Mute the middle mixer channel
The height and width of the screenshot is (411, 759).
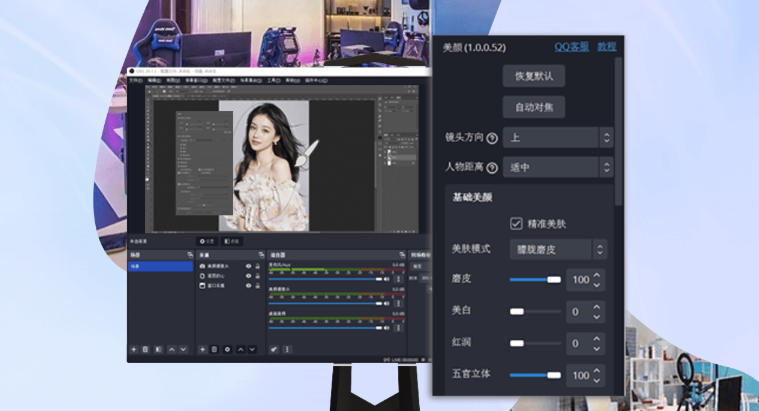click(x=386, y=304)
